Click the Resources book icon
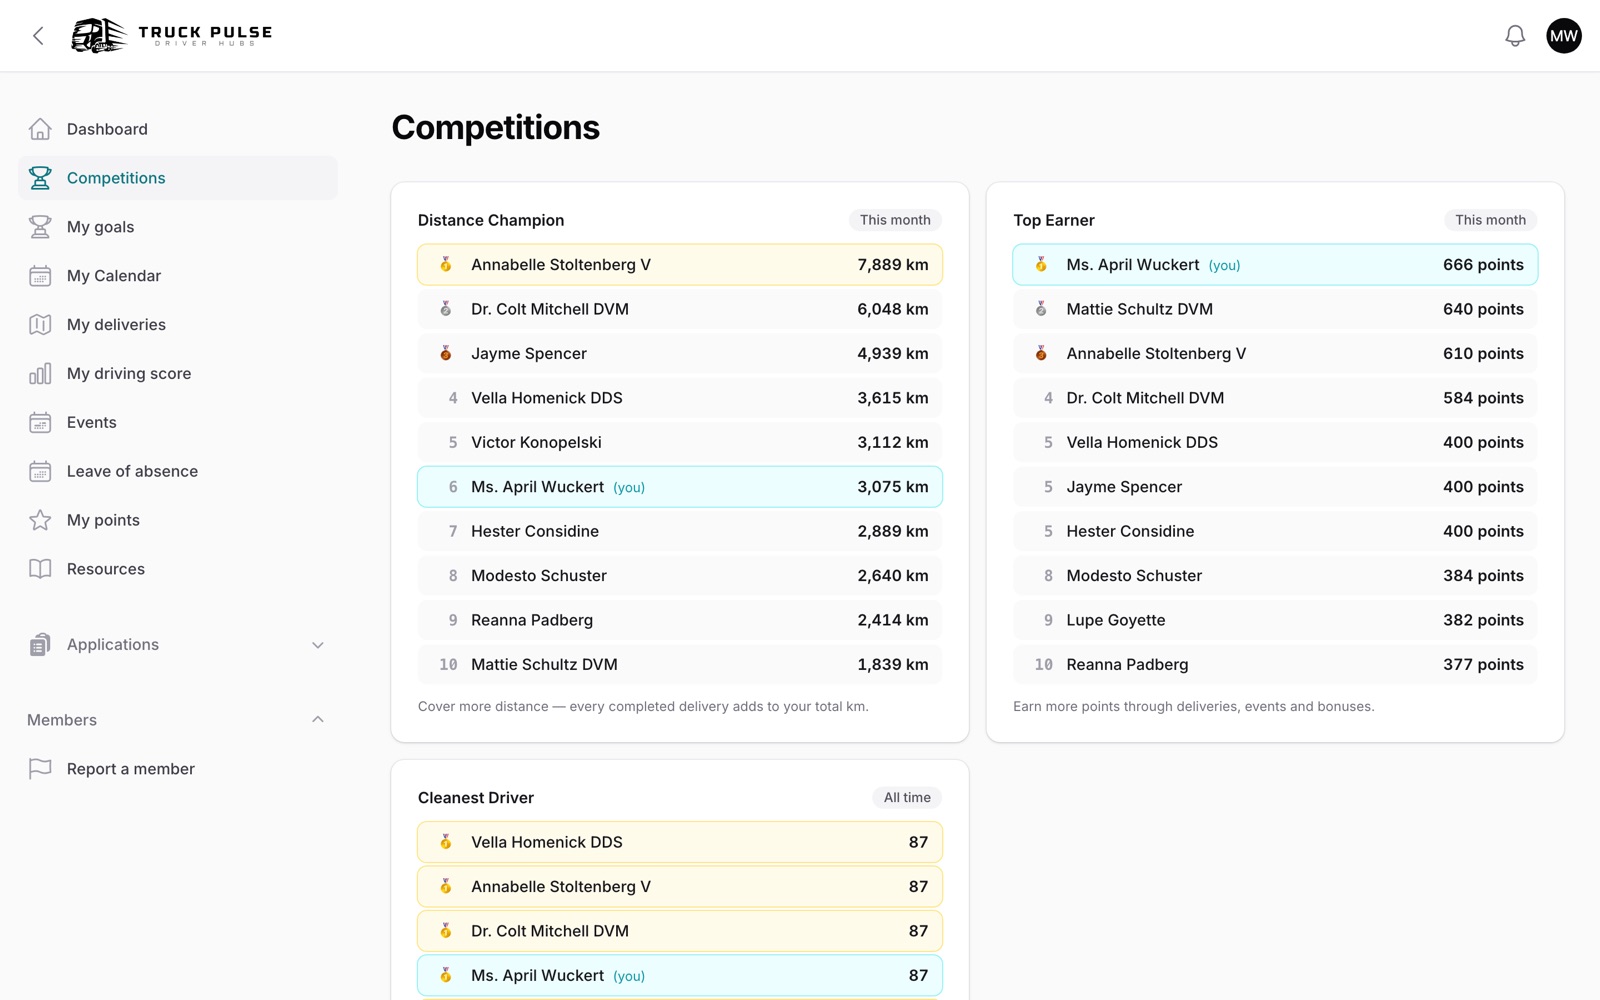 tap(40, 569)
